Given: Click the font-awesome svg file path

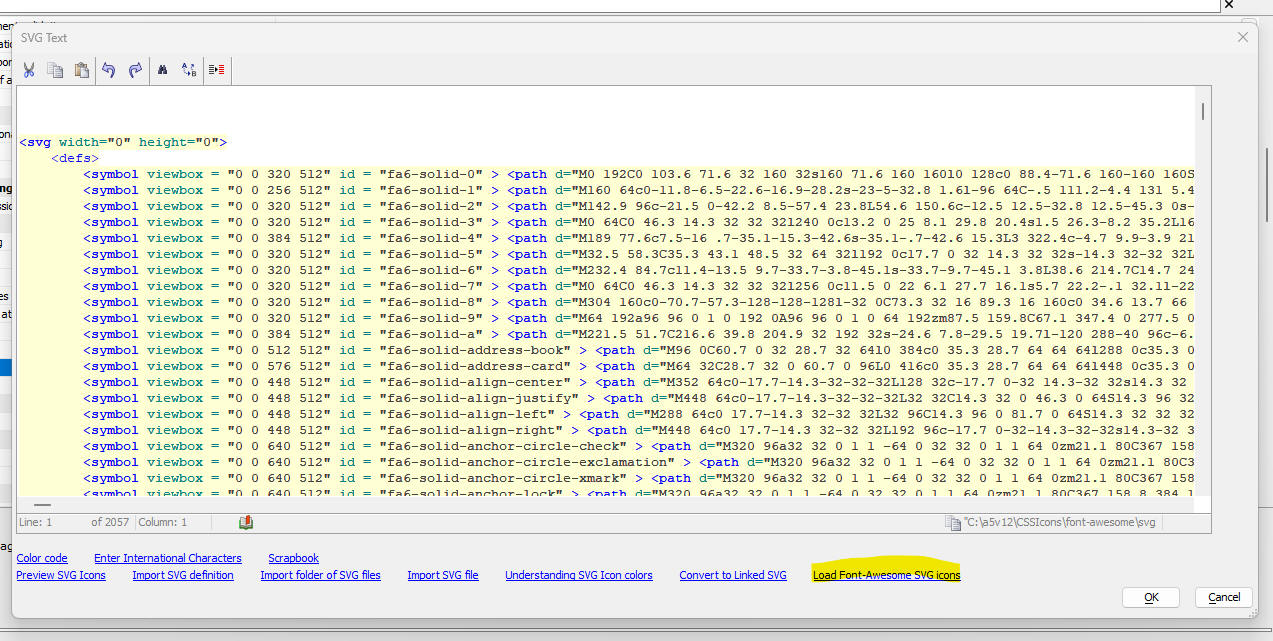Looking at the screenshot, I should 1061,522.
